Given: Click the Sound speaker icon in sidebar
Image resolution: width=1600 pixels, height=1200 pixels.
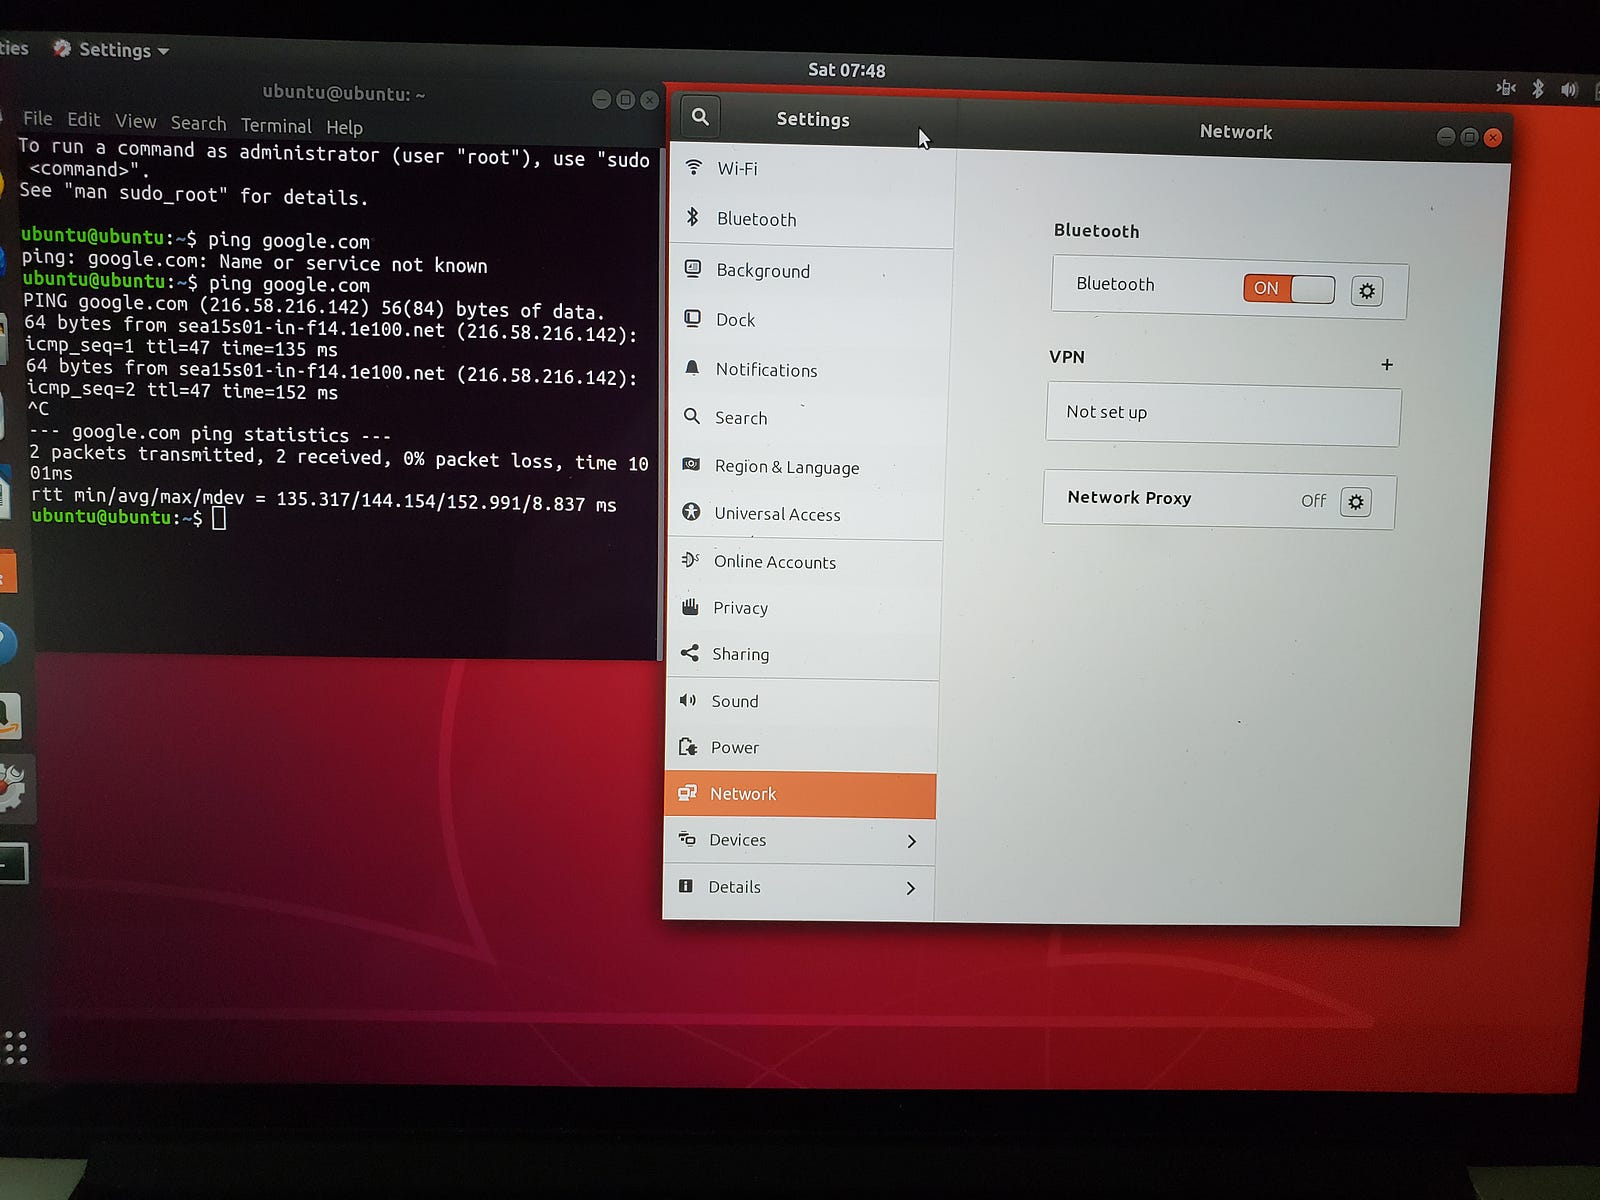Looking at the screenshot, I should pos(688,700).
